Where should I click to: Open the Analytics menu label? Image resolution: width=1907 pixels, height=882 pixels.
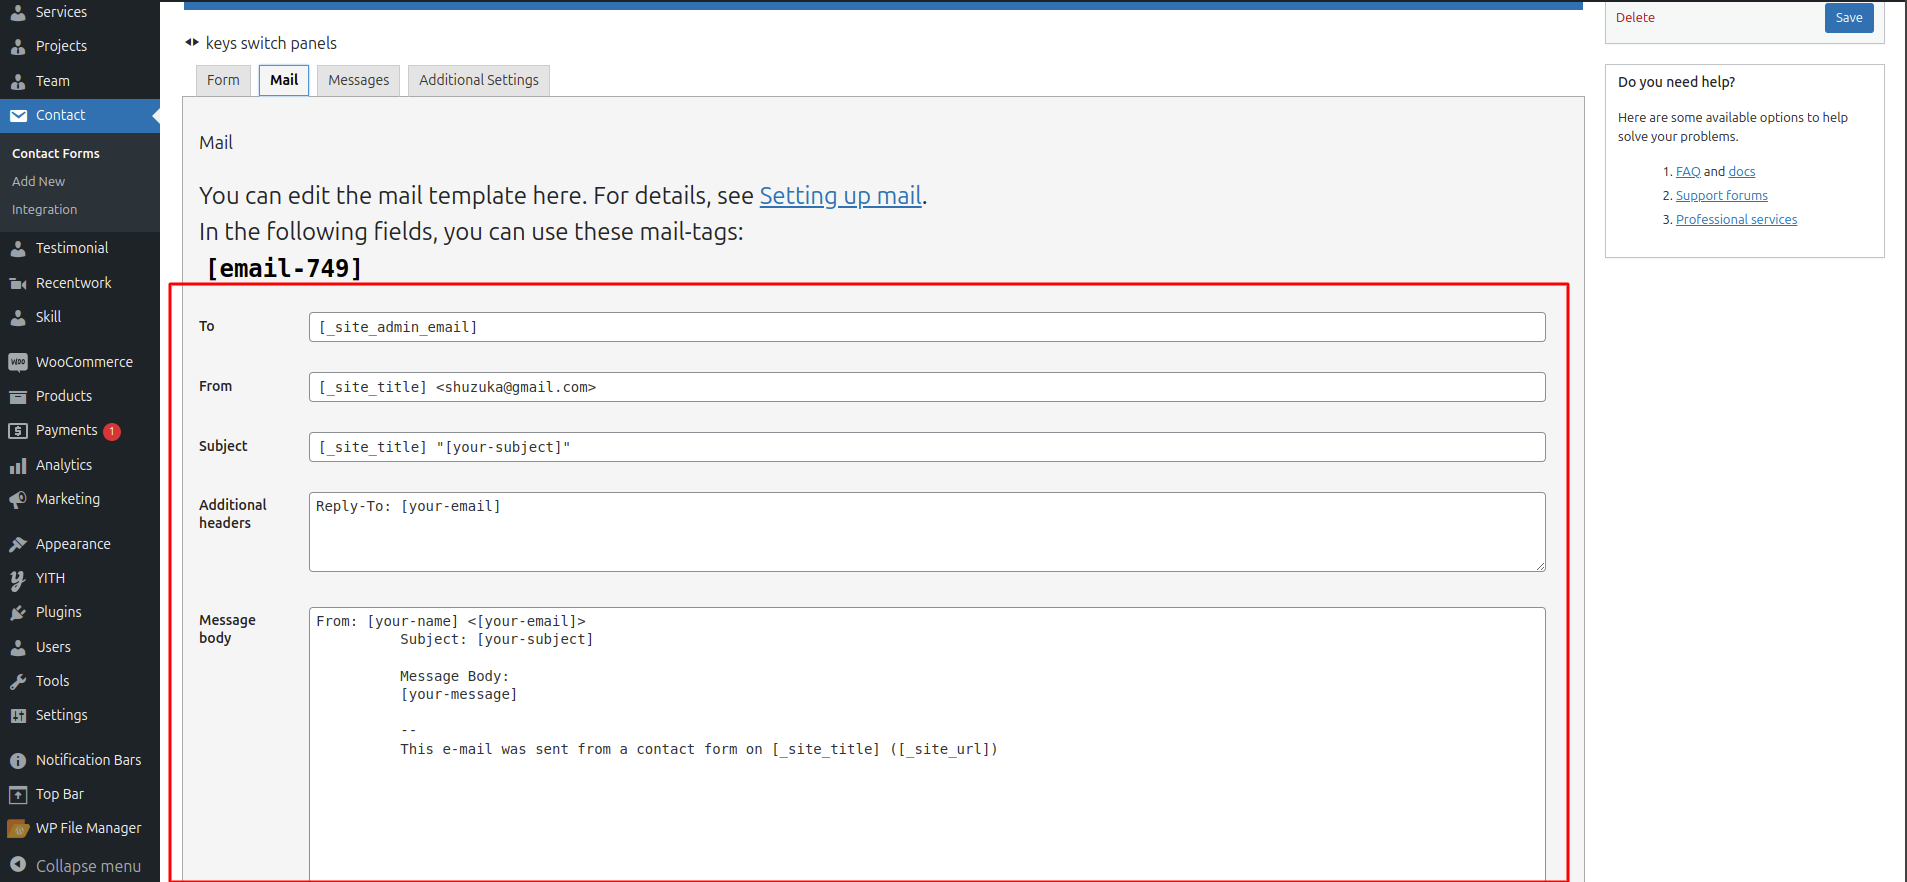[x=64, y=465]
